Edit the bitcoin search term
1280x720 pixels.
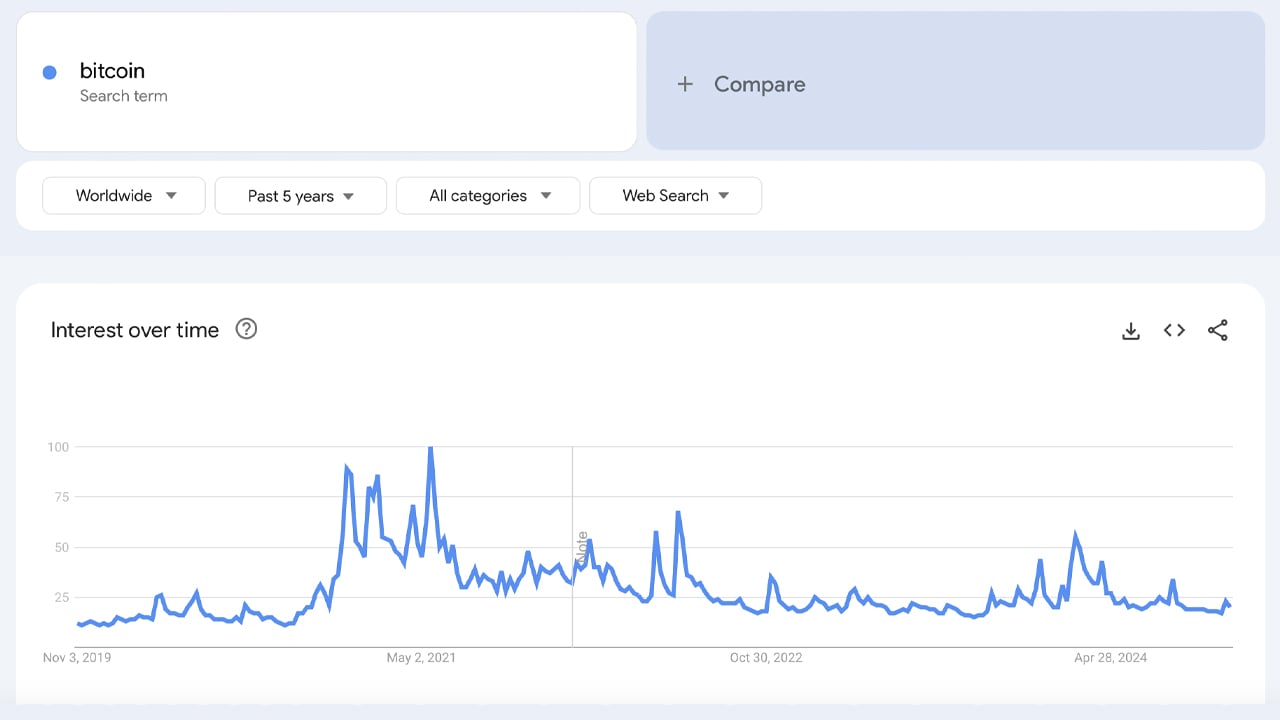click(112, 71)
